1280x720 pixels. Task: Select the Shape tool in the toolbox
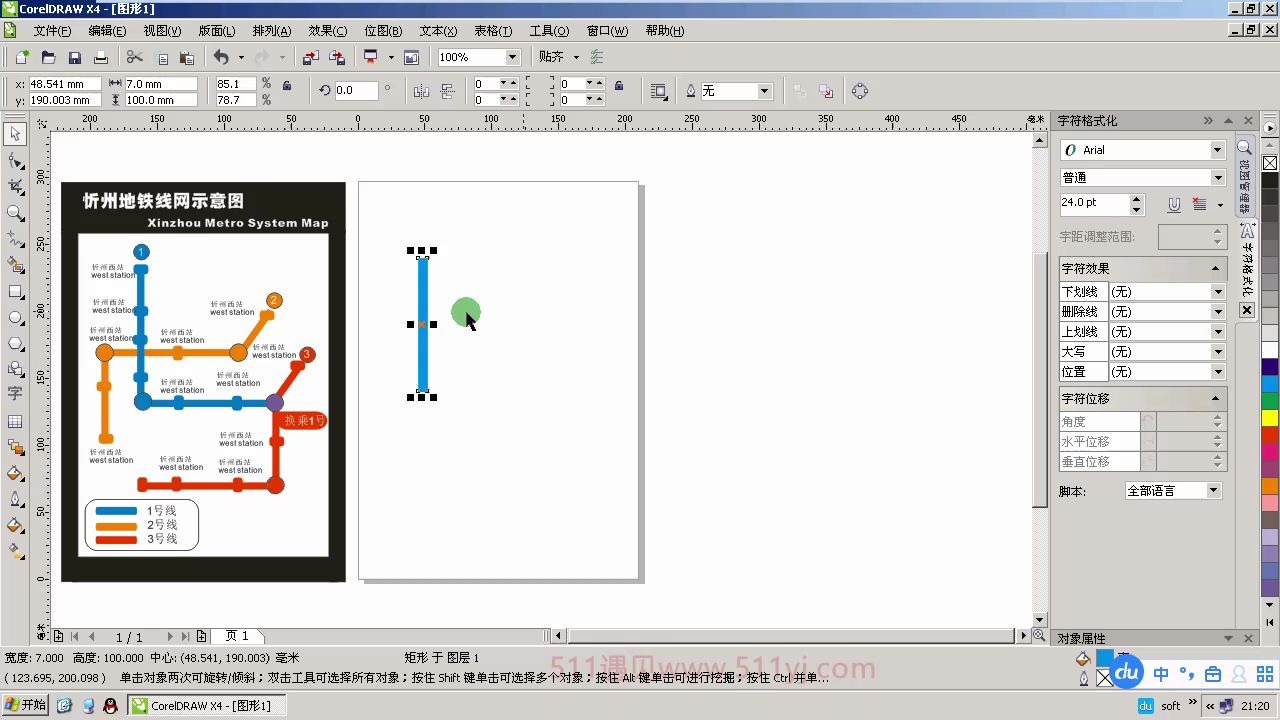click(x=15, y=159)
